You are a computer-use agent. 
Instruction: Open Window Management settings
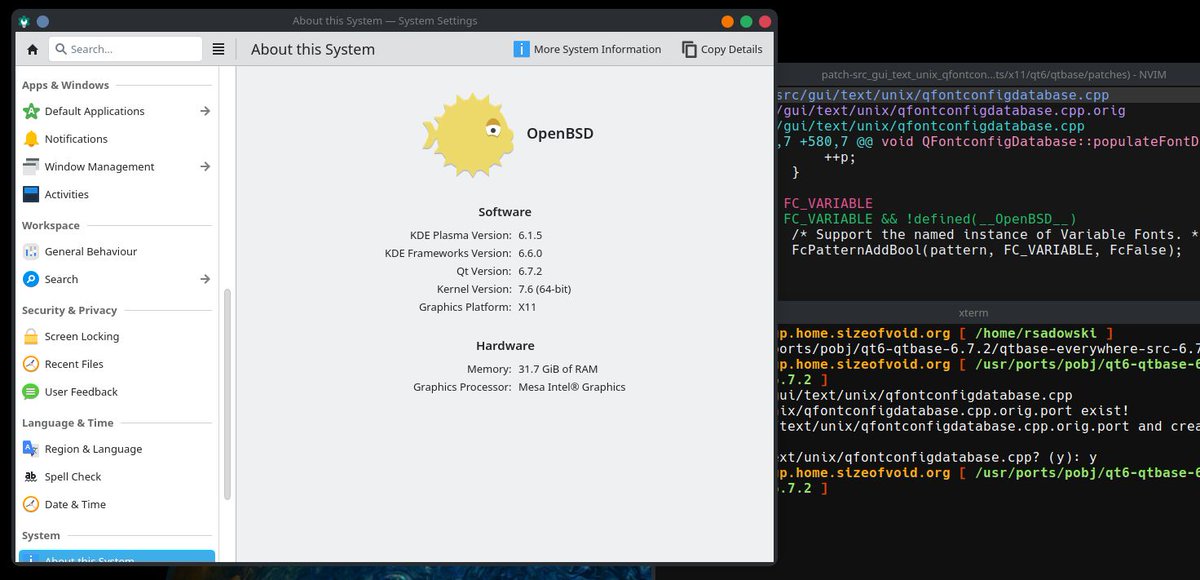117,167
